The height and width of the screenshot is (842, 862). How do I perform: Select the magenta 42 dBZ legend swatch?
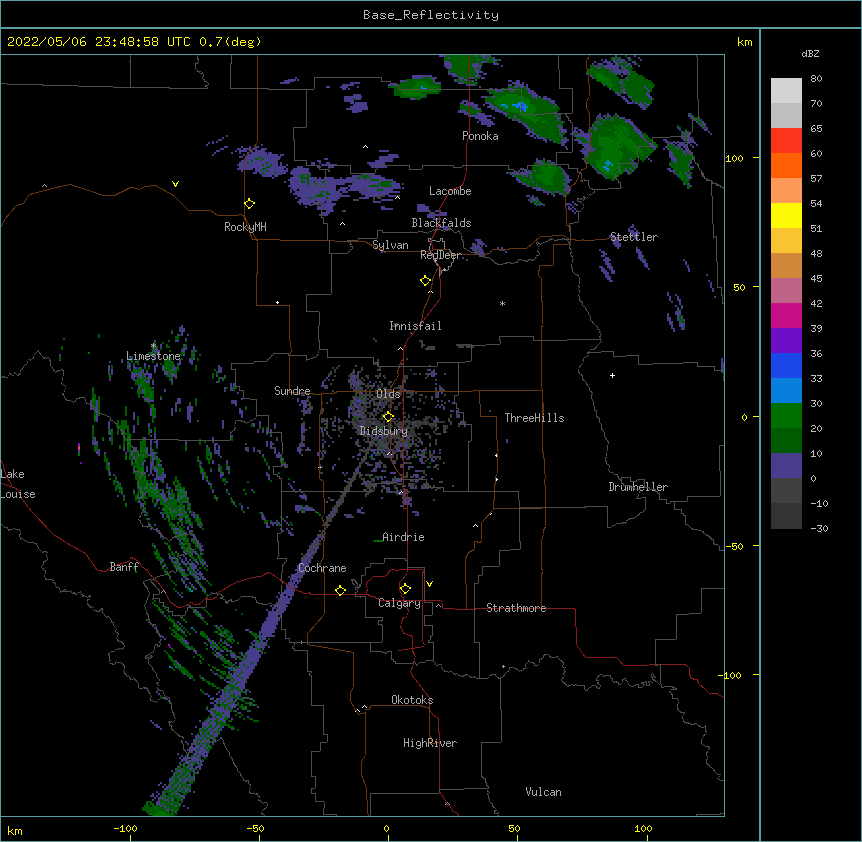point(786,315)
